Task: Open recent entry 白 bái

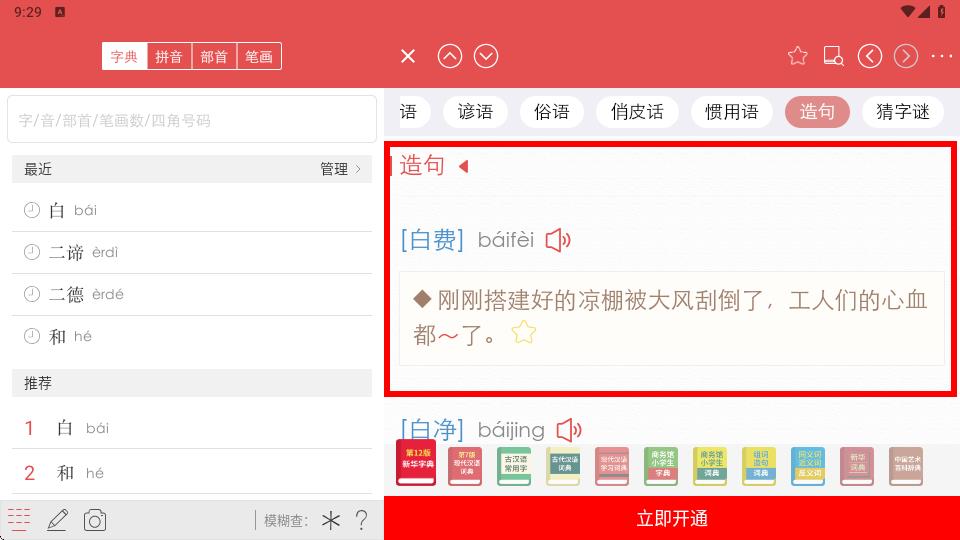Action: pyautogui.click(x=192, y=211)
